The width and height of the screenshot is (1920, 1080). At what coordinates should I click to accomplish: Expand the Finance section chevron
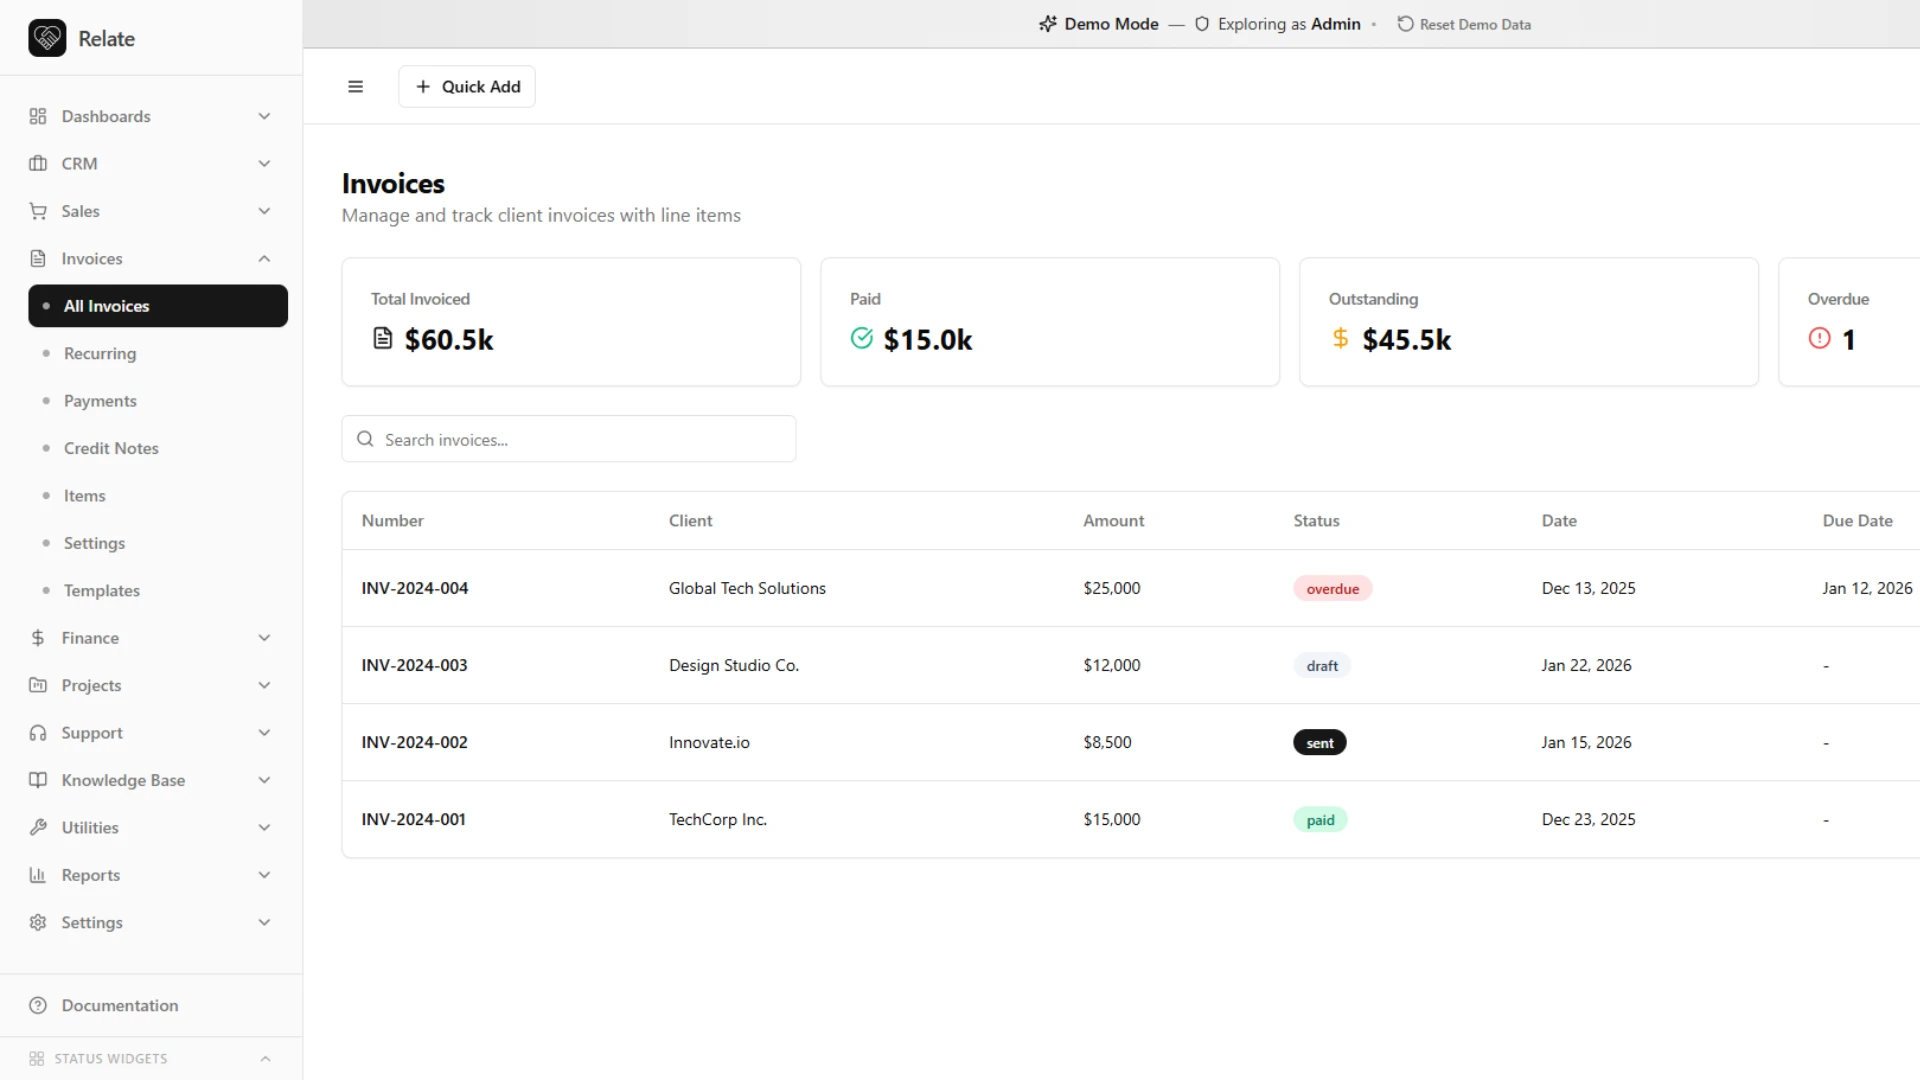click(x=264, y=638)
